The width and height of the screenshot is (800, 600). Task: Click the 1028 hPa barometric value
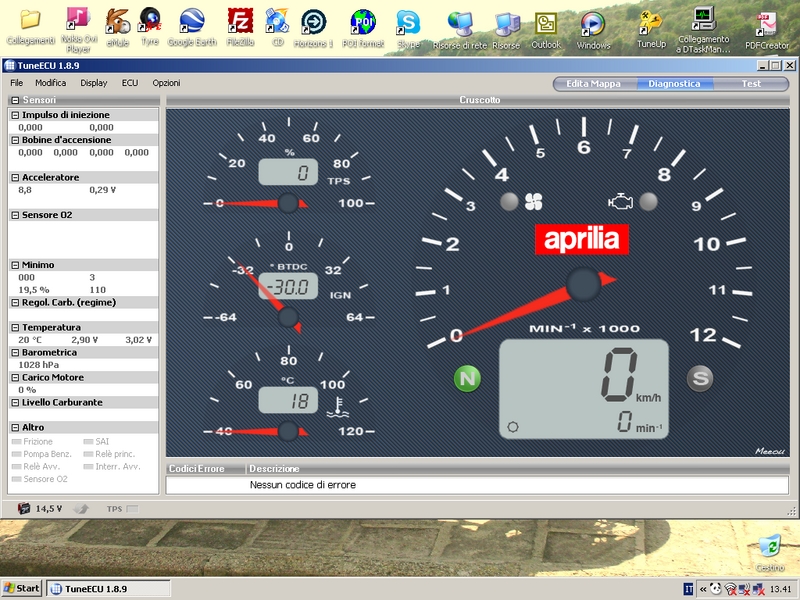pyautogui.click(x=39, y=365)
